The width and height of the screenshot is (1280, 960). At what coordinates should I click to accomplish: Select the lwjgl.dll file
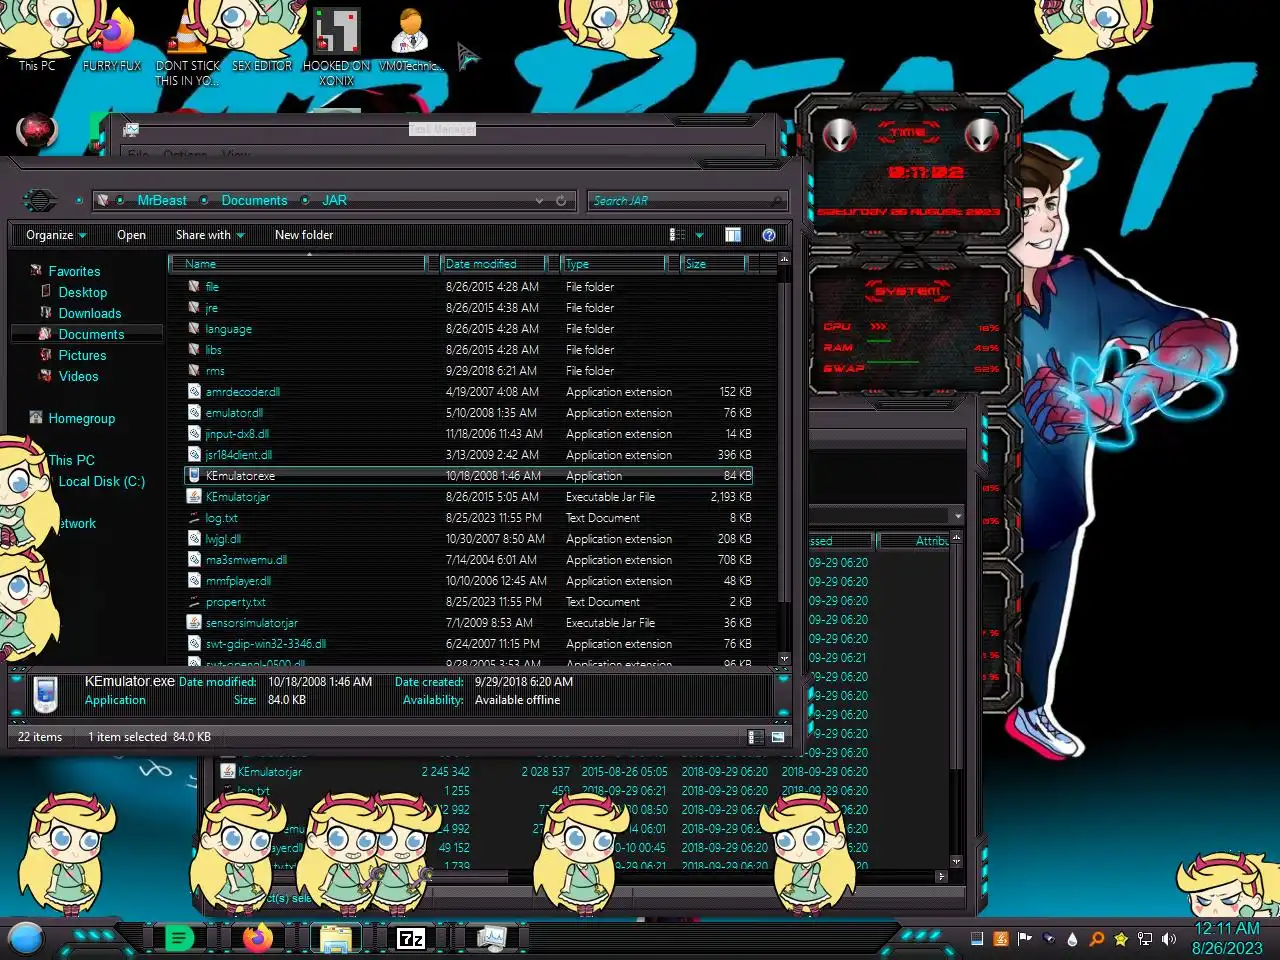pos(223,538)
